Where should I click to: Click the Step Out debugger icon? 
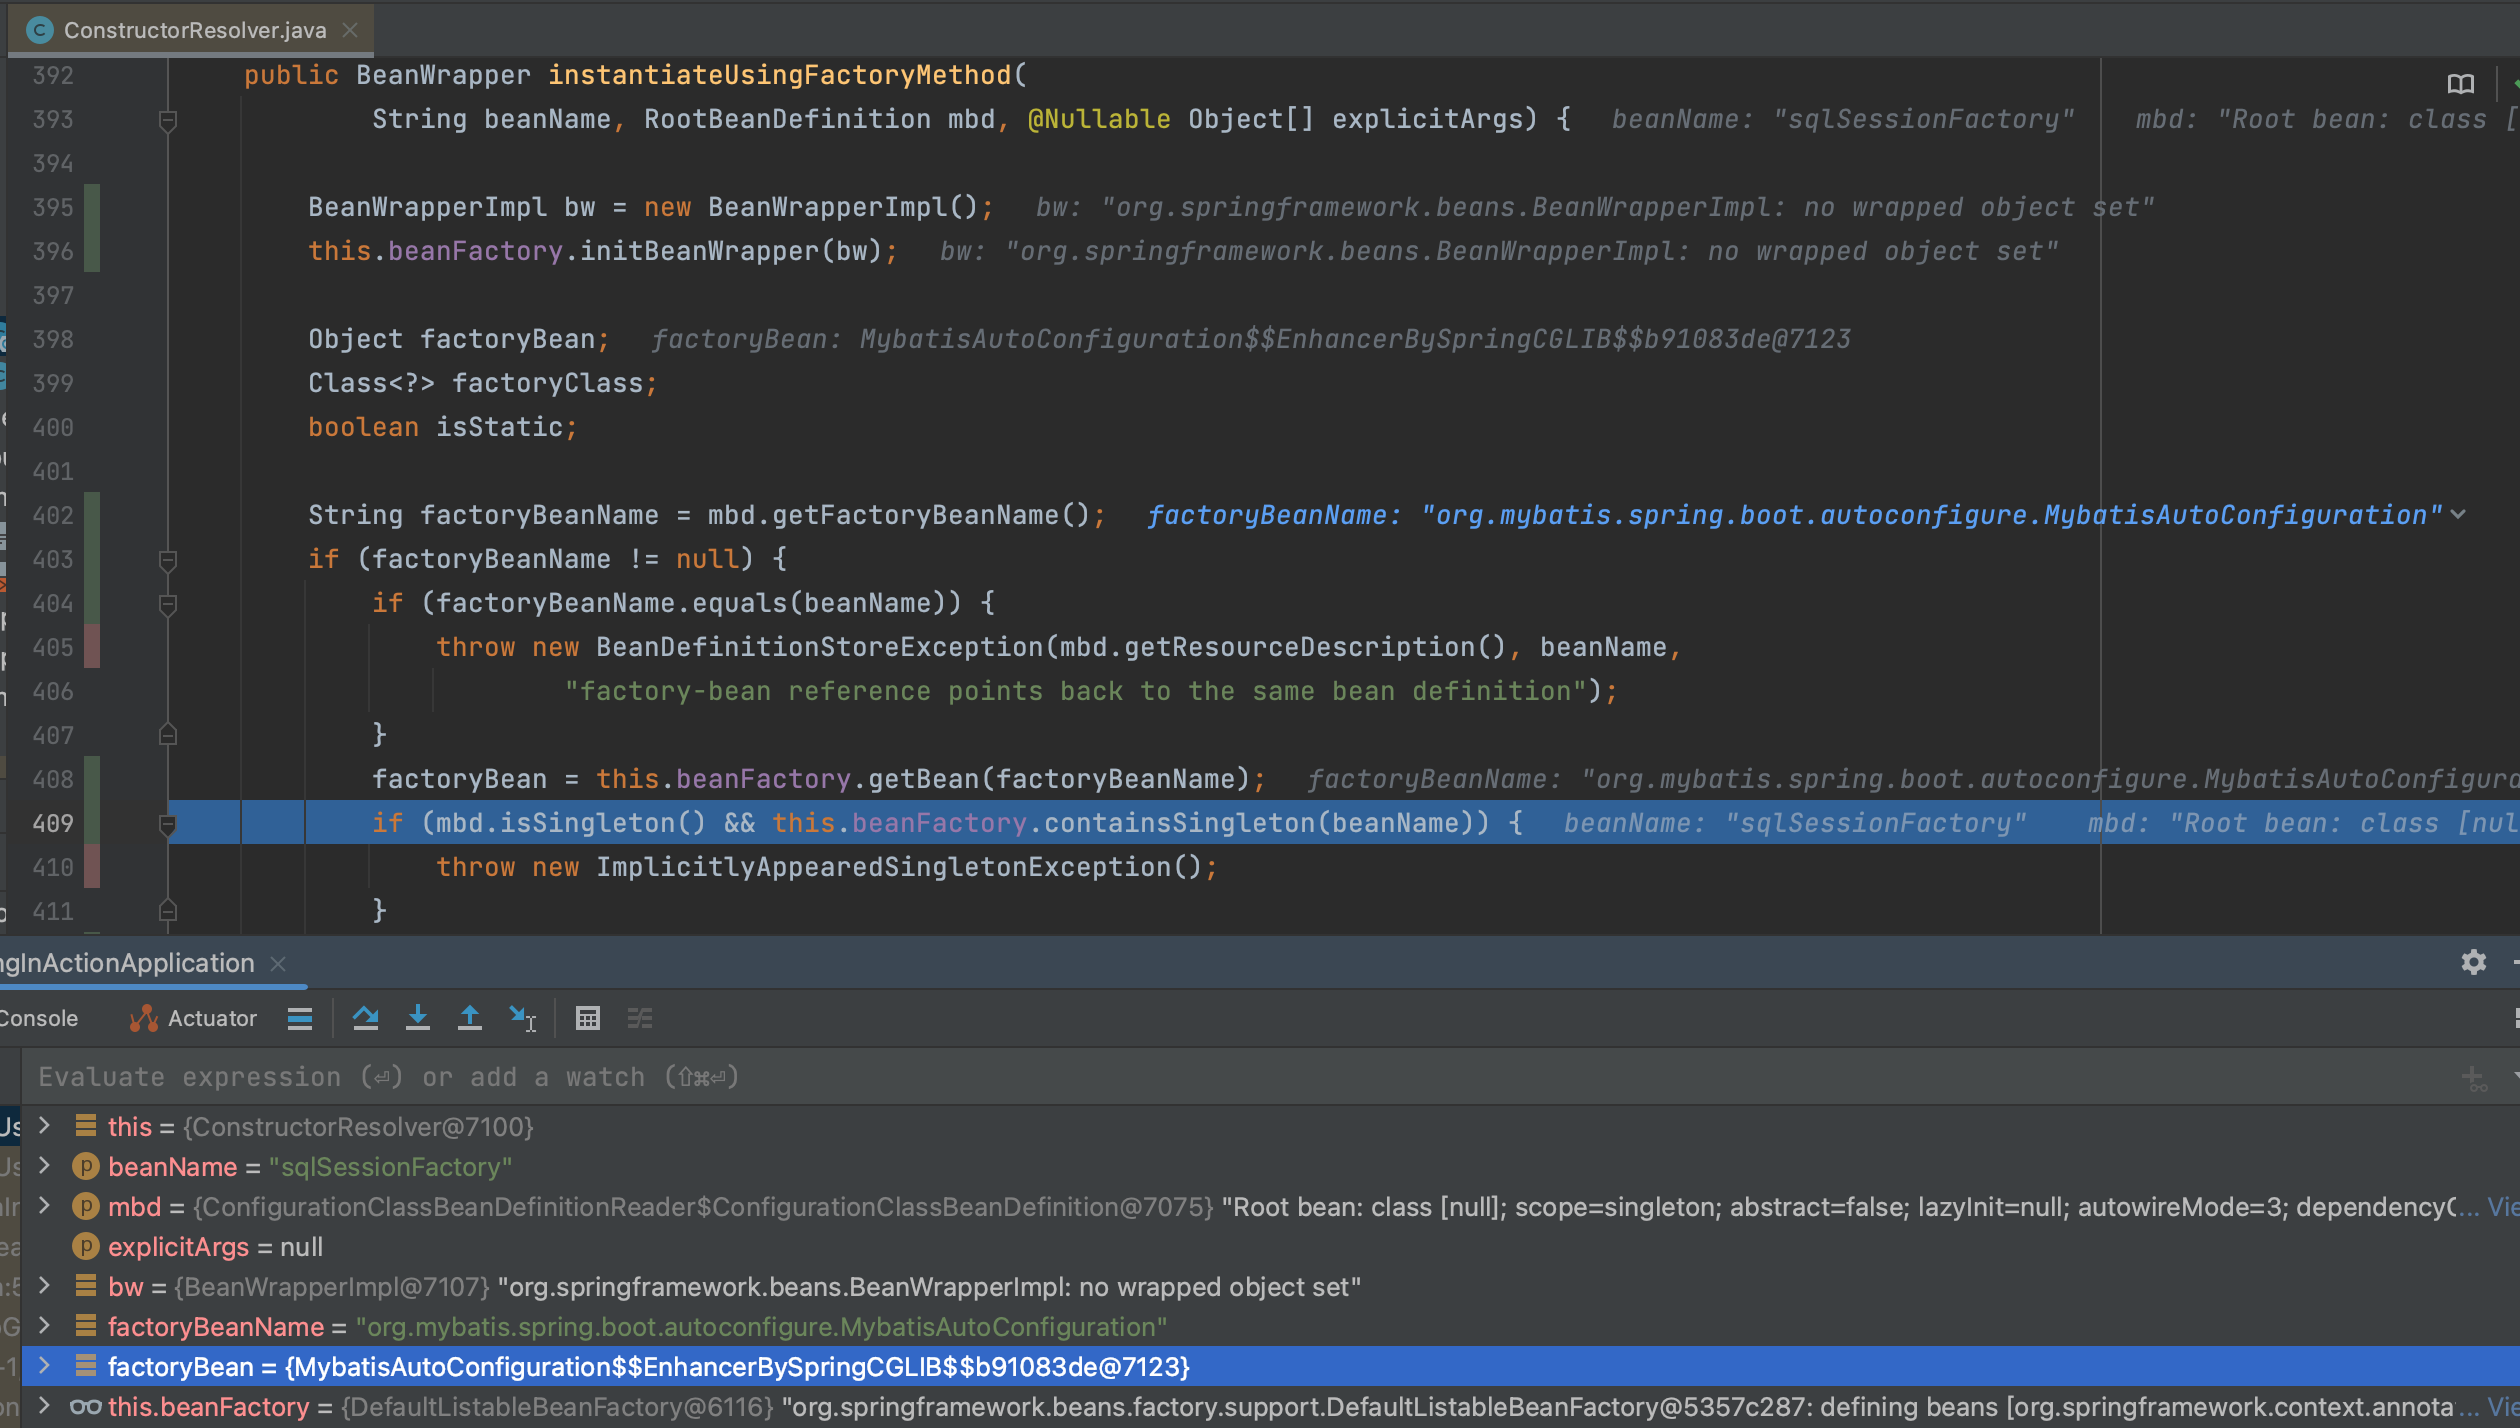point(469,1018)
